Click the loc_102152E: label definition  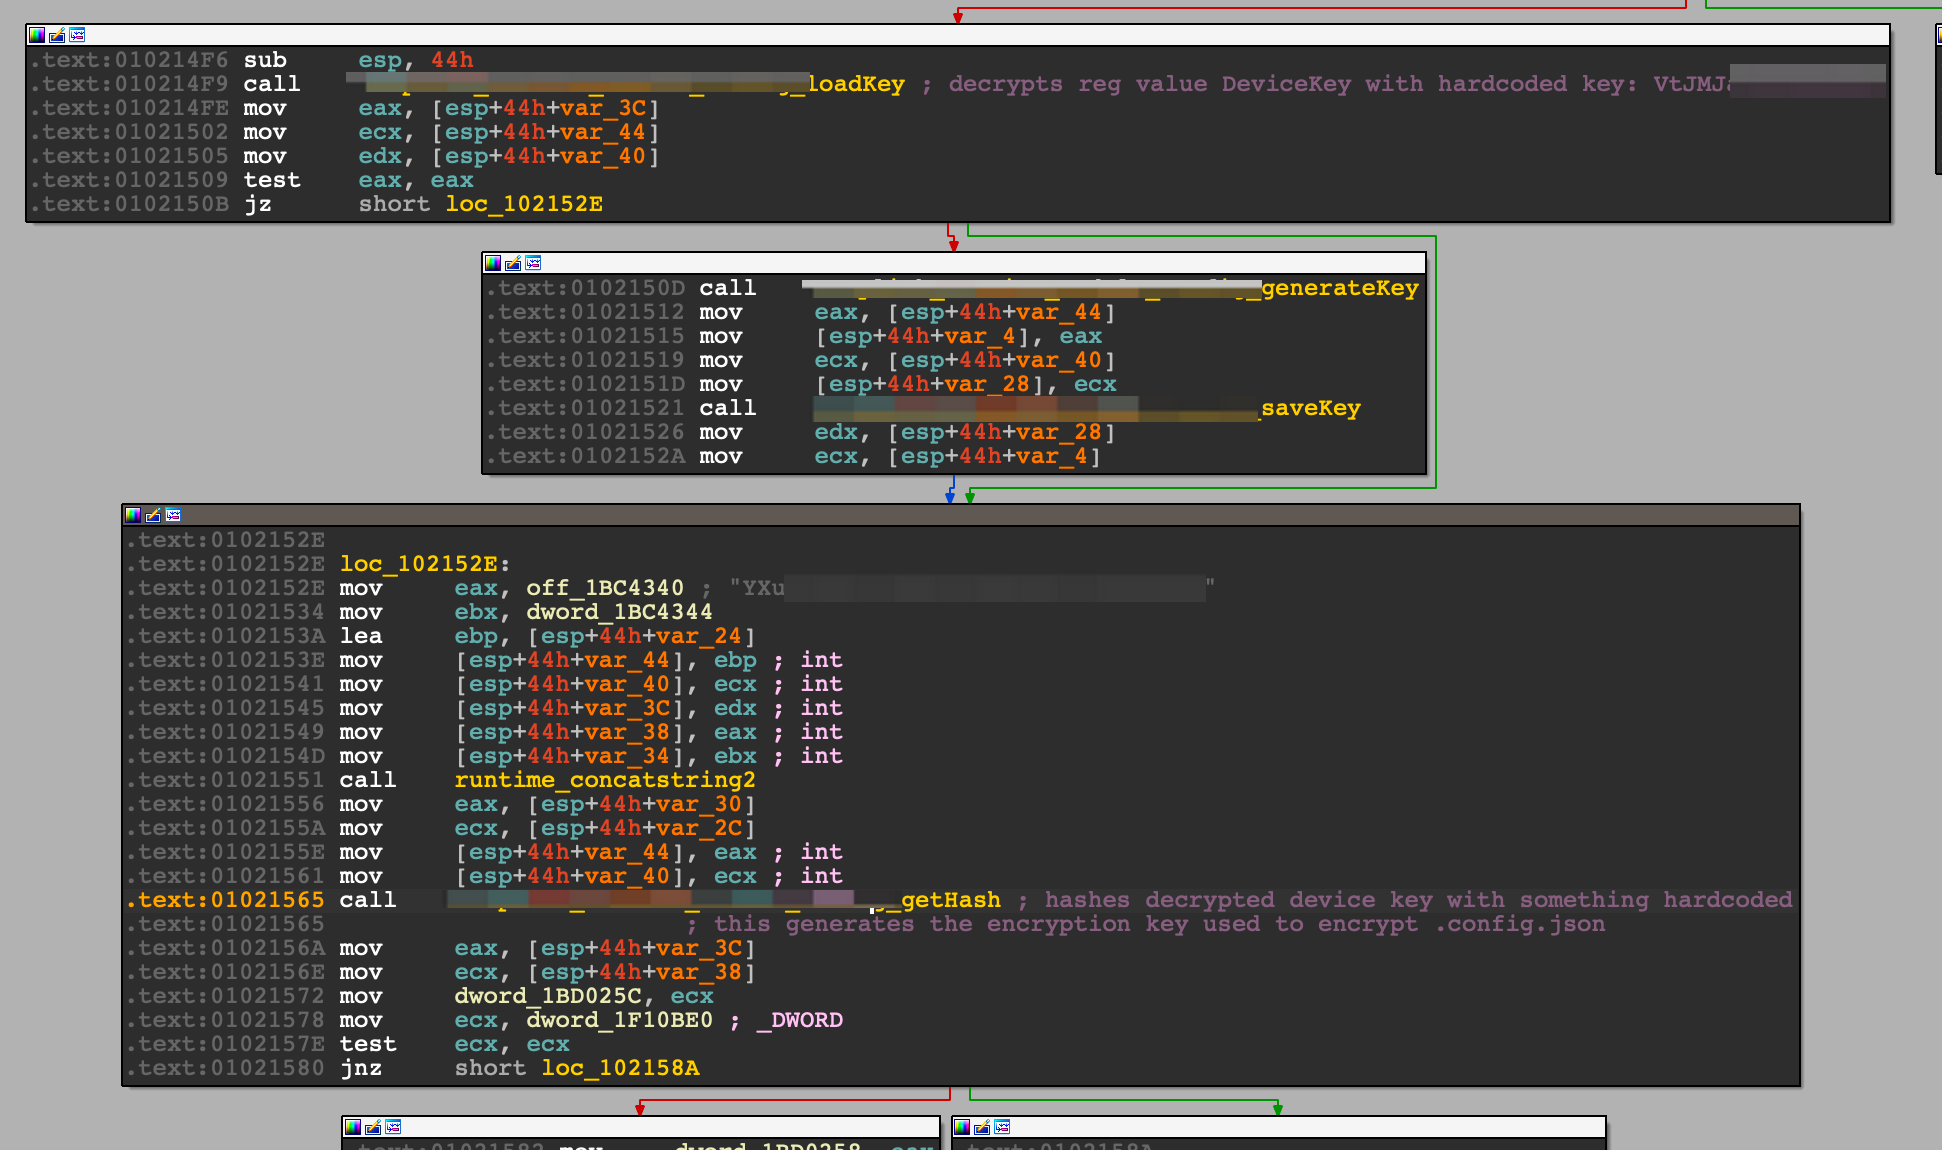click(425, 564)
